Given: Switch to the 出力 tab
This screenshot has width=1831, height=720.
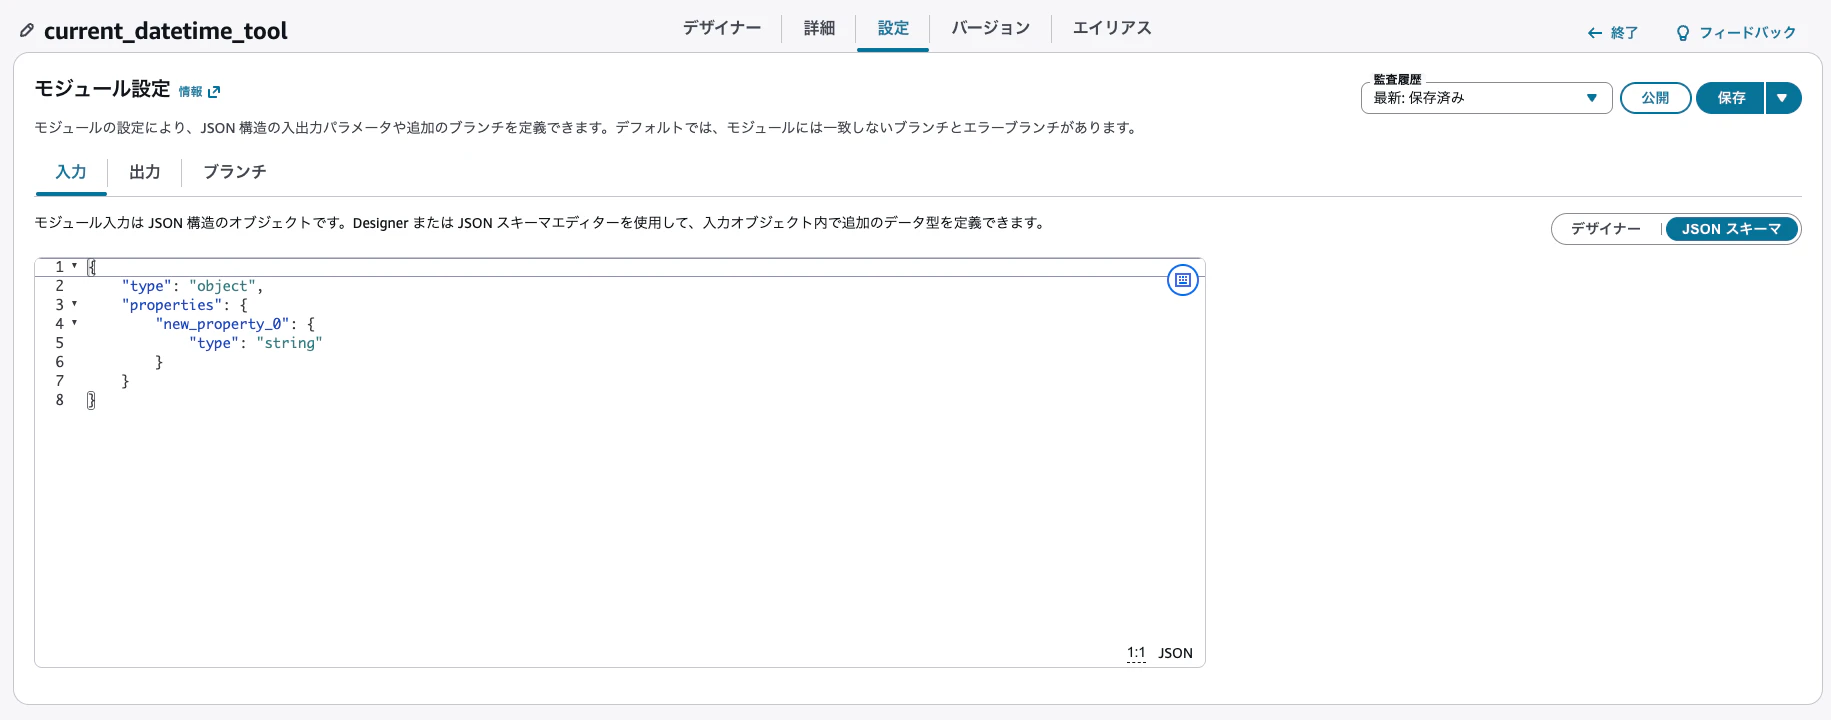Looking at the screenshot, I should [x=145, y=172].
